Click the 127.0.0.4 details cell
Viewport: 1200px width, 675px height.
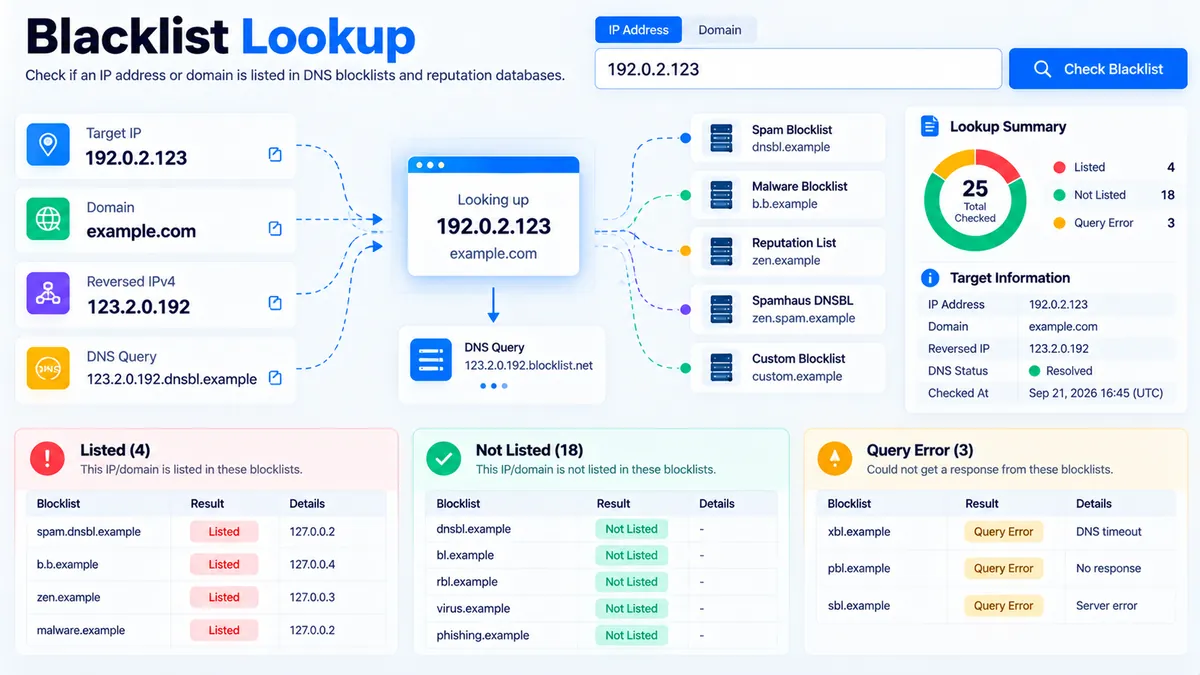312,564
